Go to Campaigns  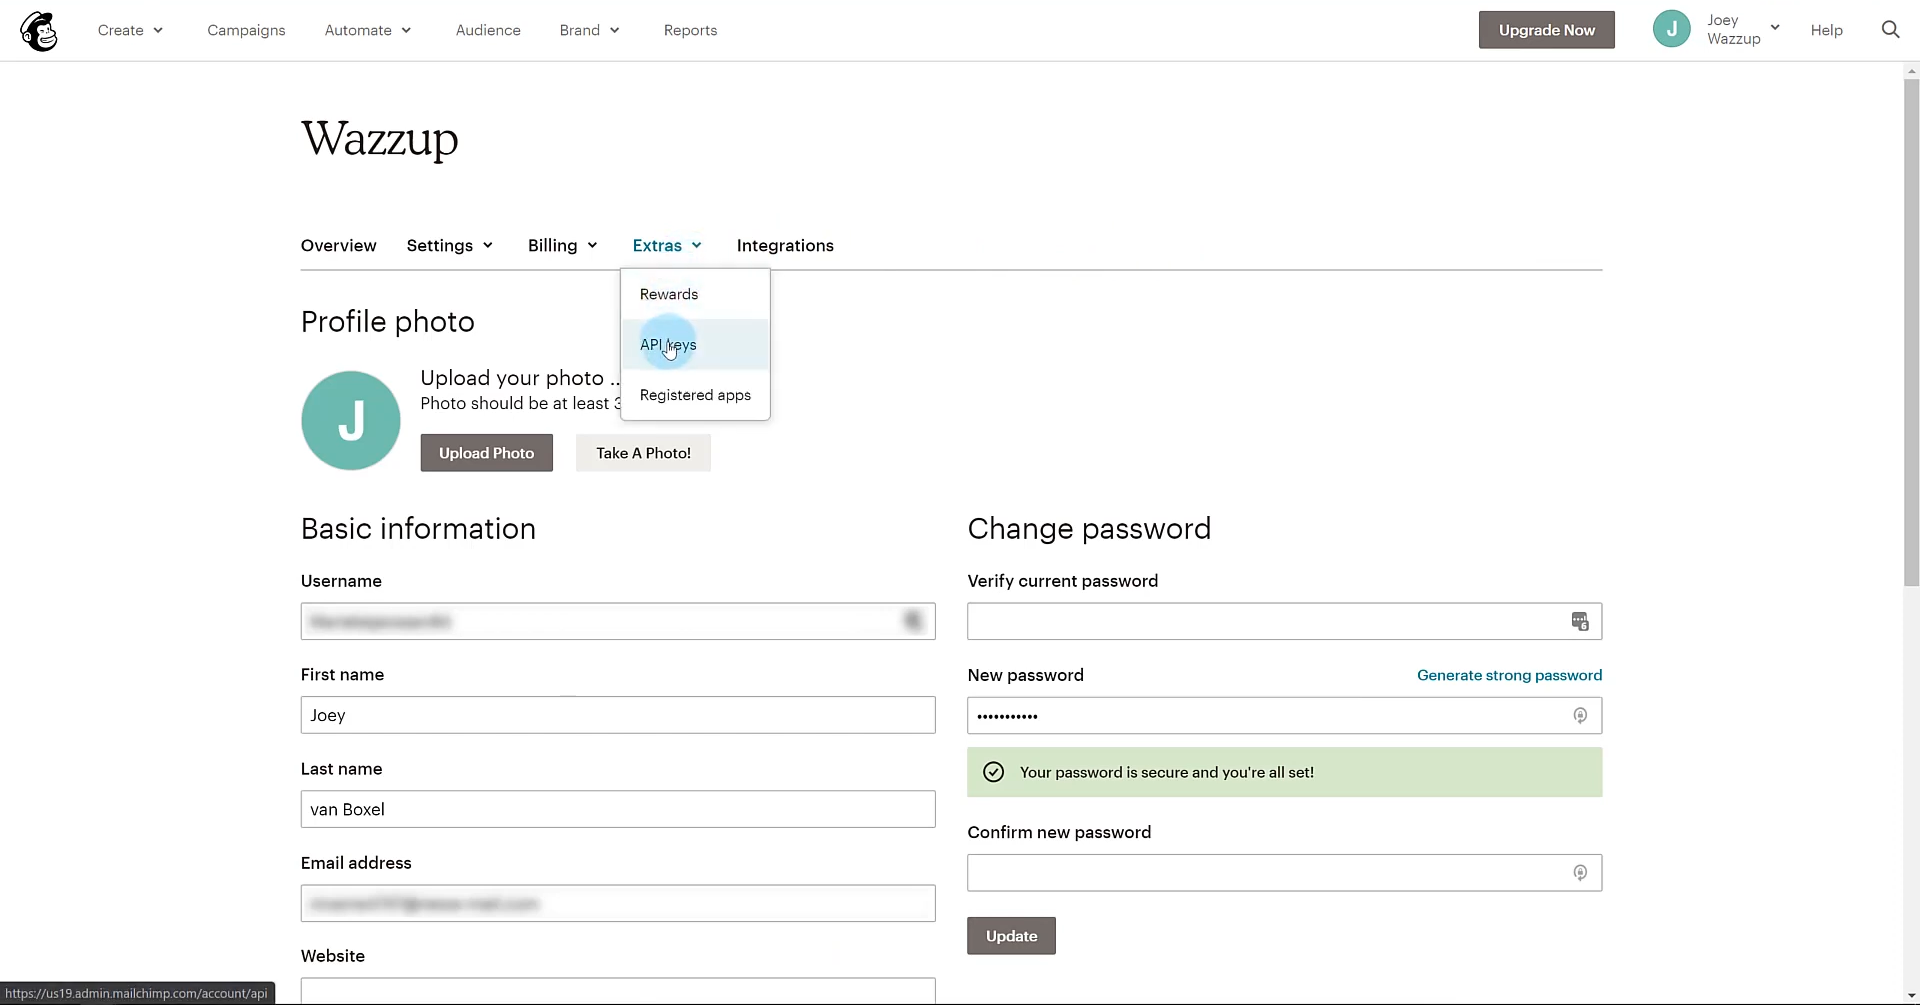(x=246, y=30)
